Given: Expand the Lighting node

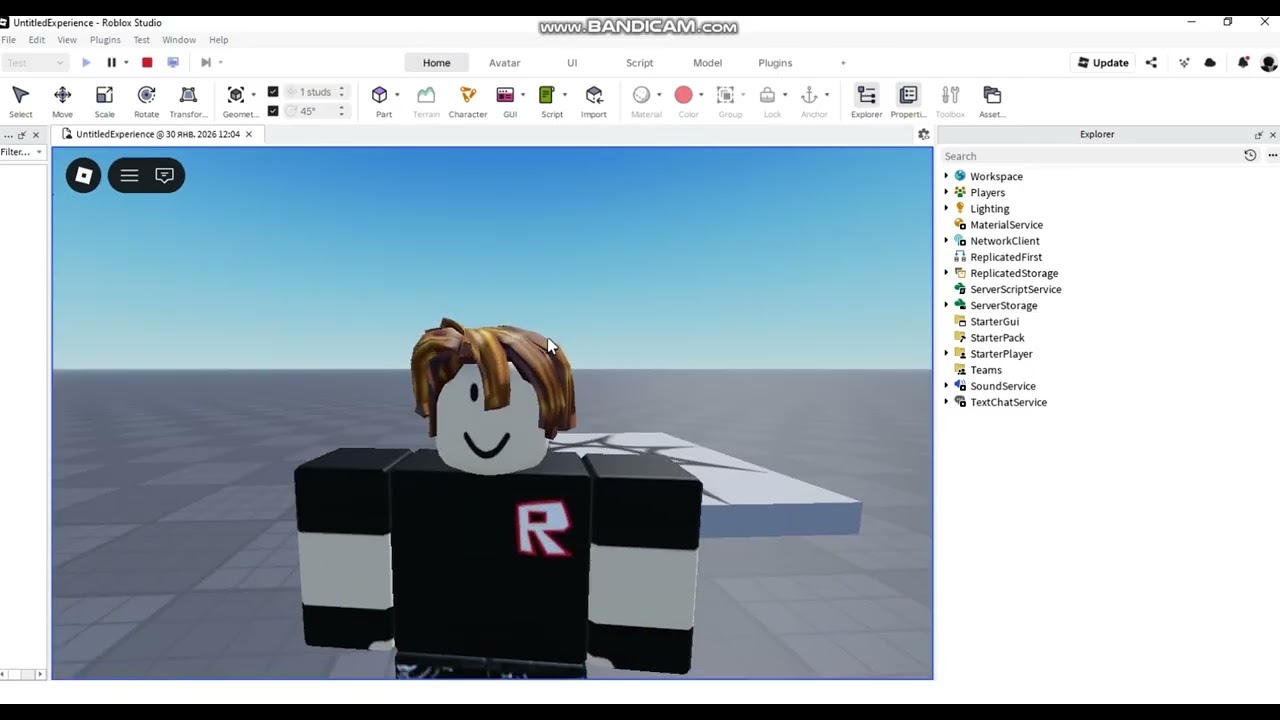Looking at the screenshot, I should 946,208.
